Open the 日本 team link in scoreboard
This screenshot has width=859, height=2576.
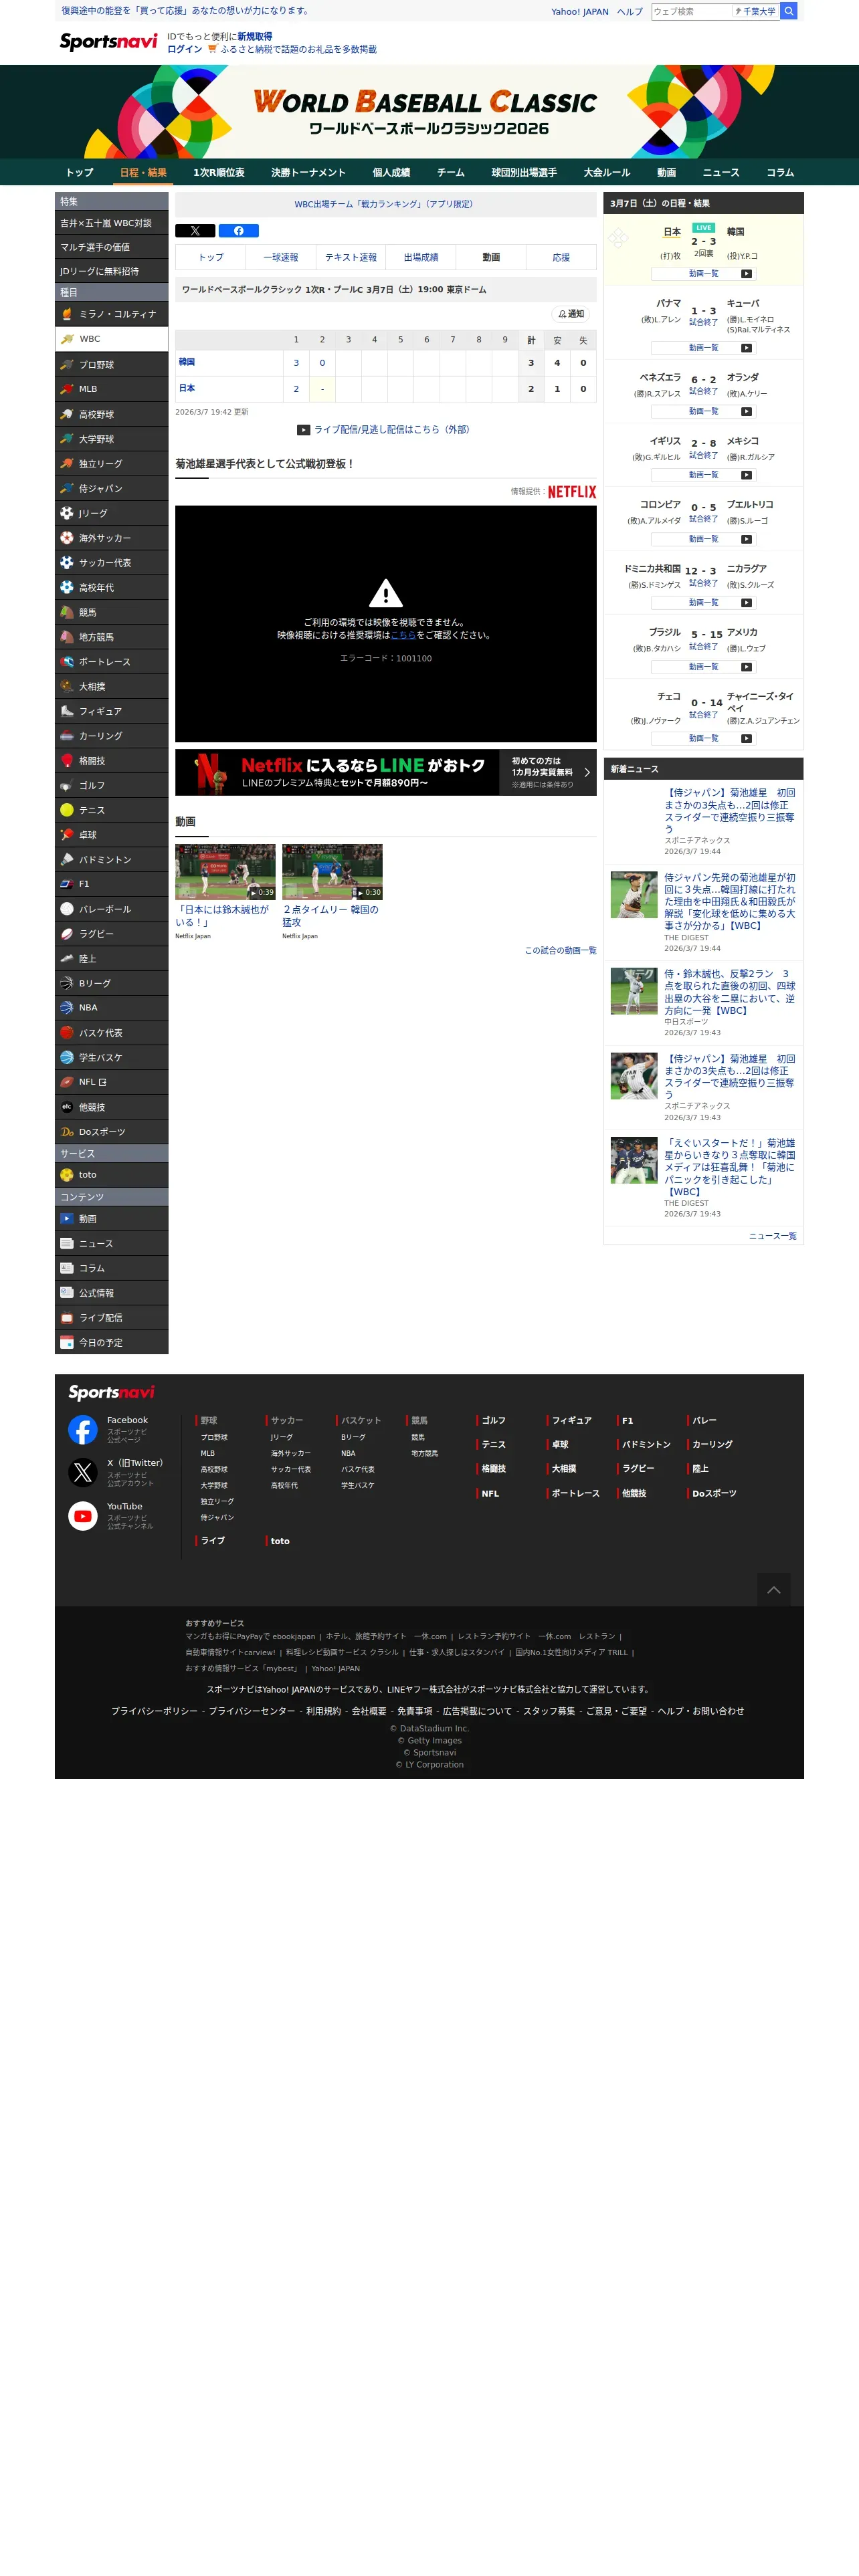point(187,388)
